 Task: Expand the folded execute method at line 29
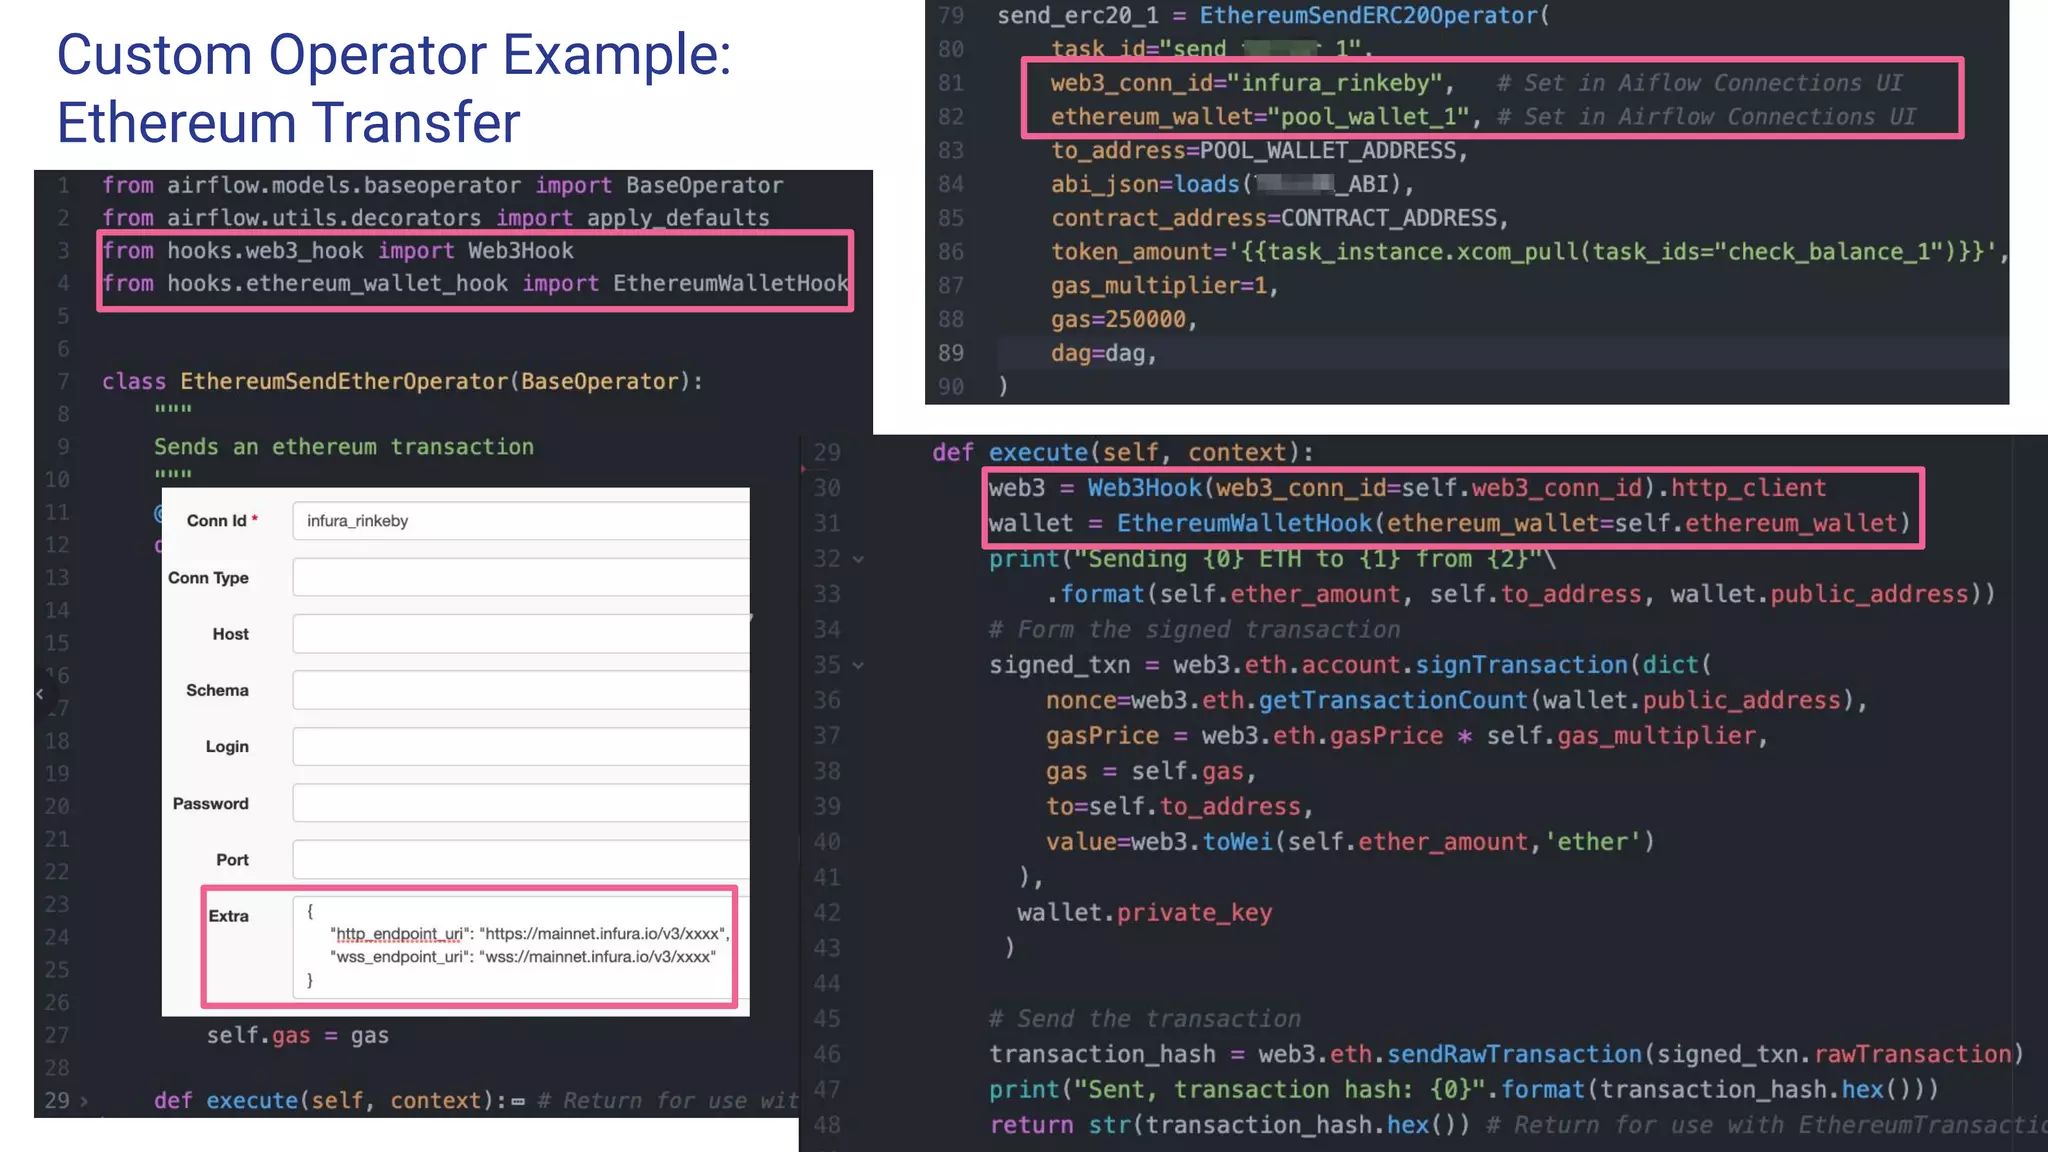coord(84,1101)
